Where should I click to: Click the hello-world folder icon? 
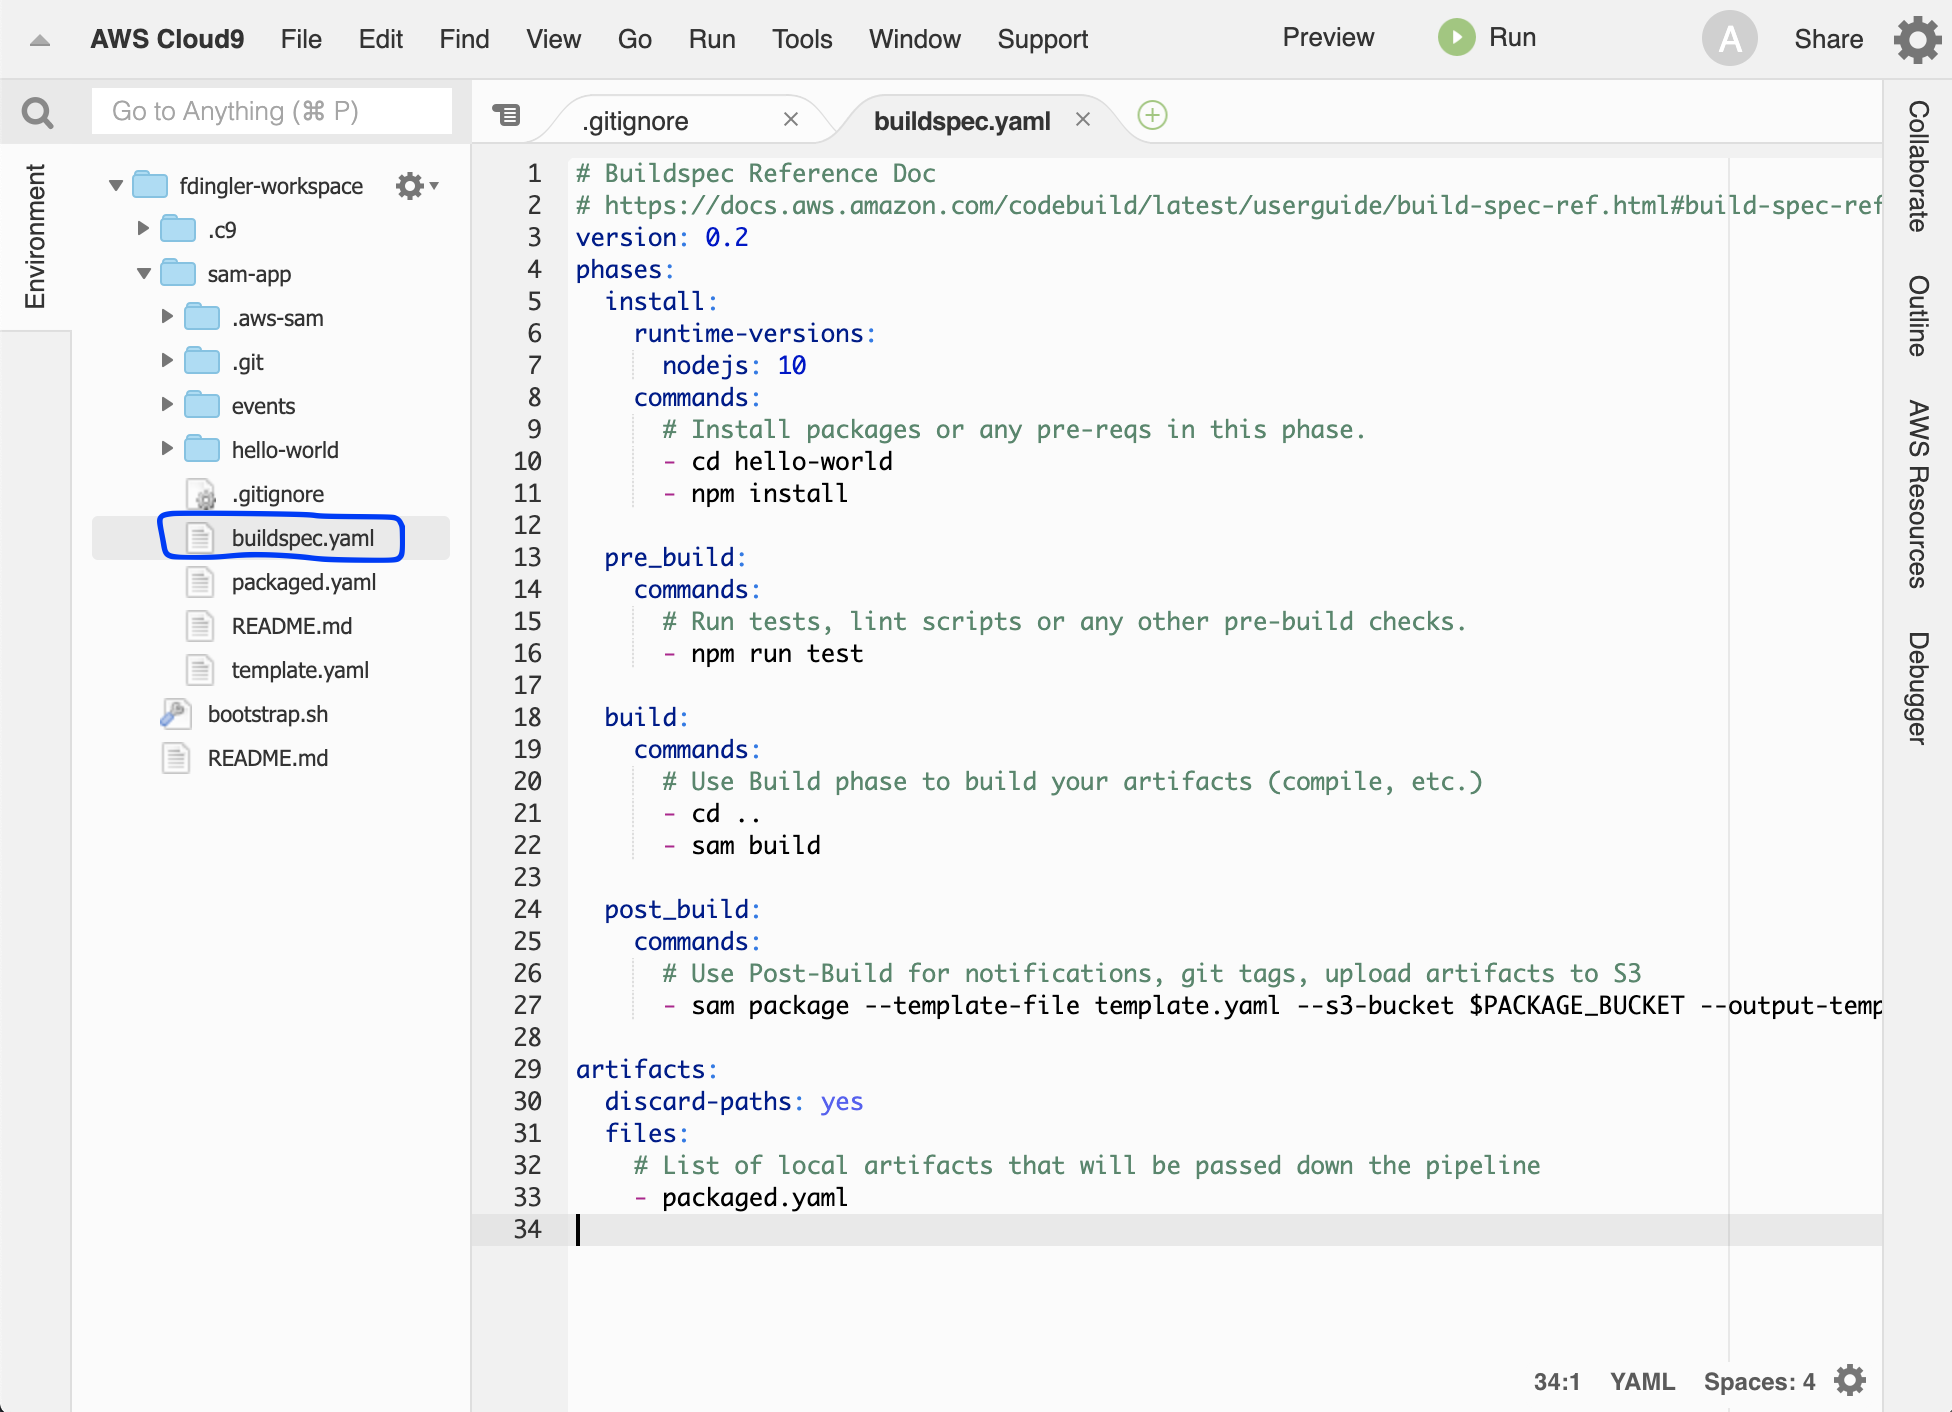[202, 449]
